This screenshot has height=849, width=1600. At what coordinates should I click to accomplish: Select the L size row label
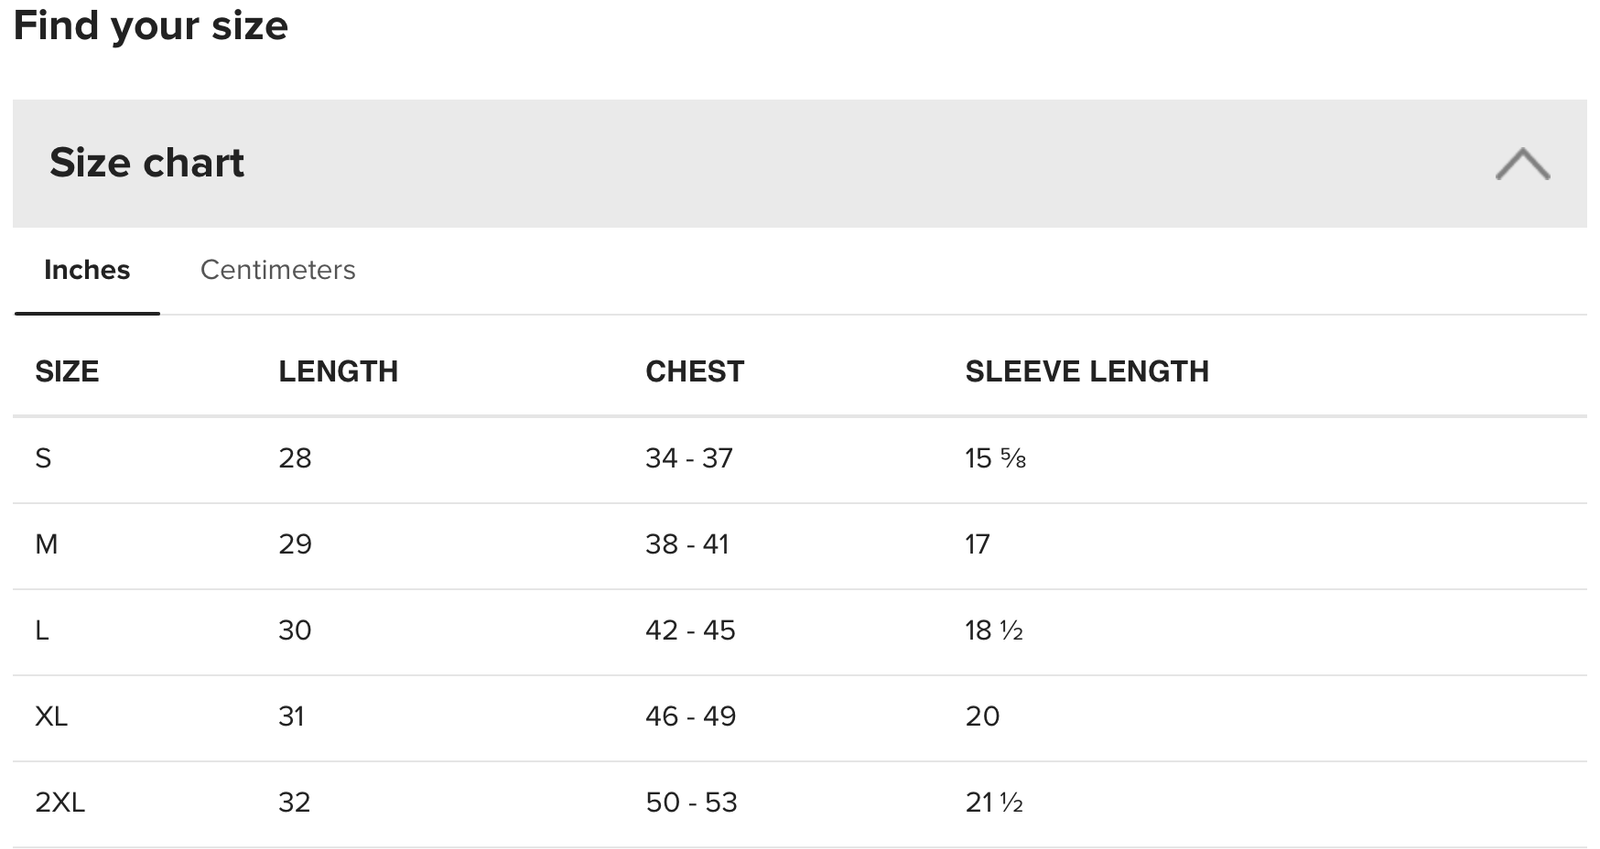tap(42, 630)
